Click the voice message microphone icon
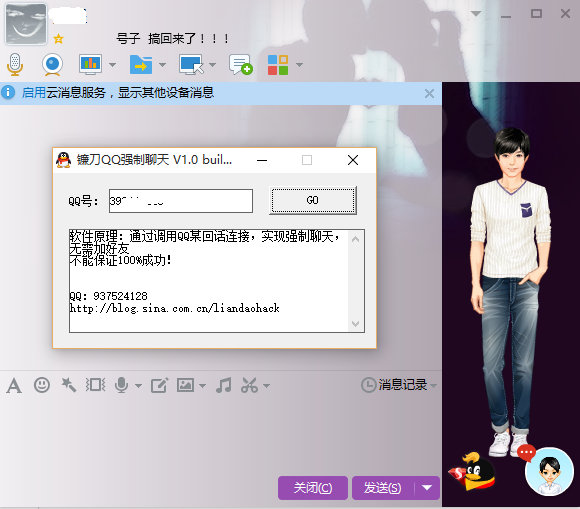The width and height of the screenshot is (580, 509). [121, 385]
